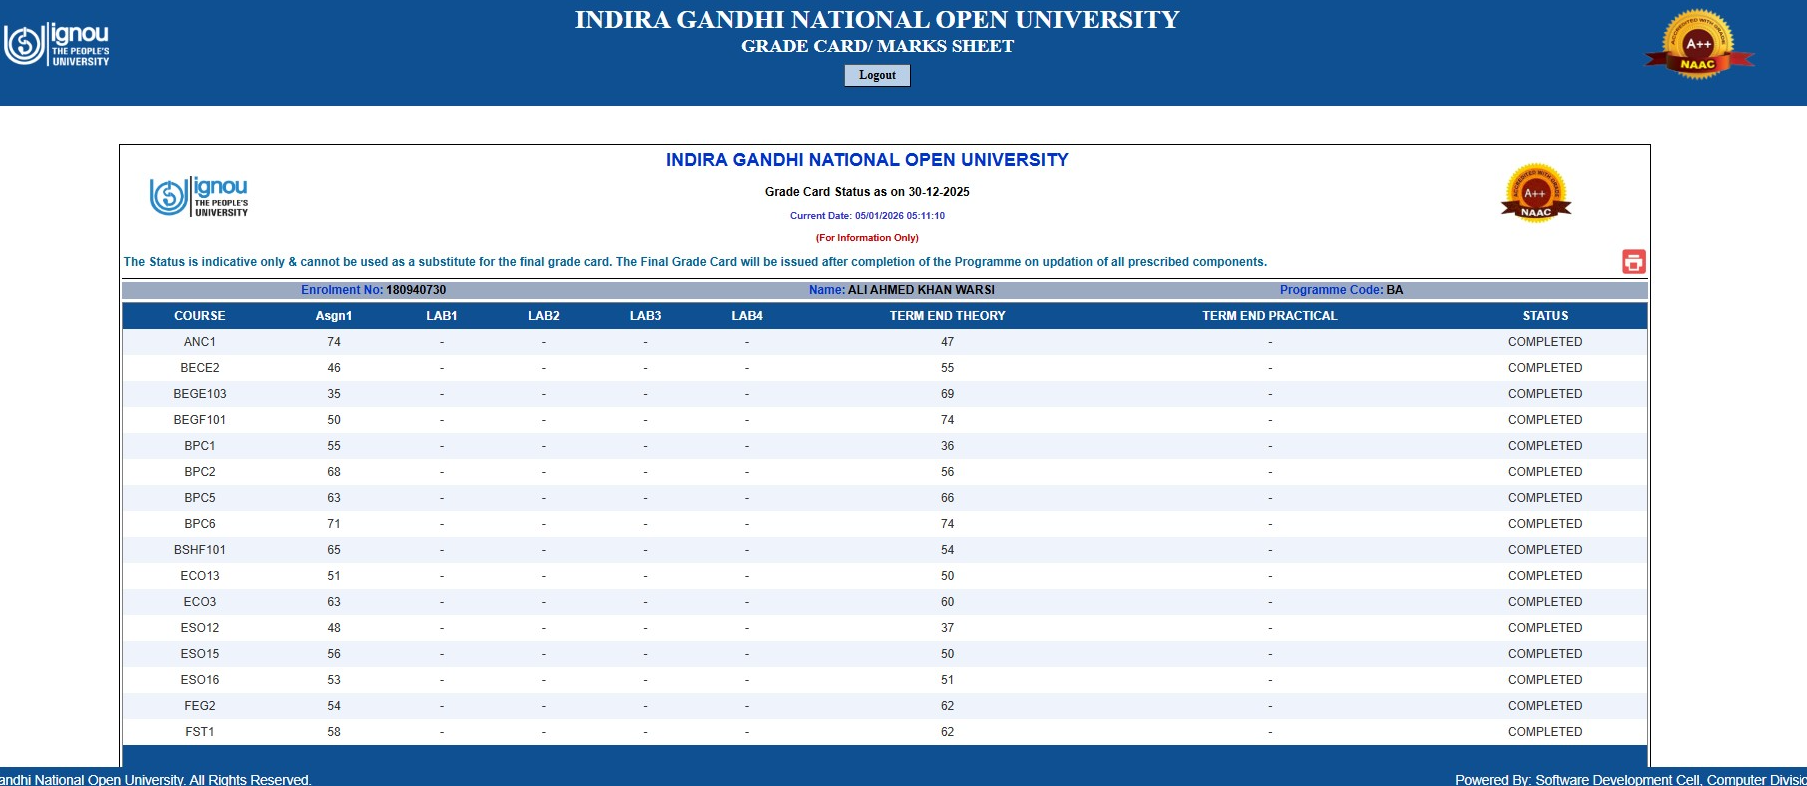Click the white page title in the blue header
The width and height of the screenshot is (1807, 786).
(x=877, y=20)
